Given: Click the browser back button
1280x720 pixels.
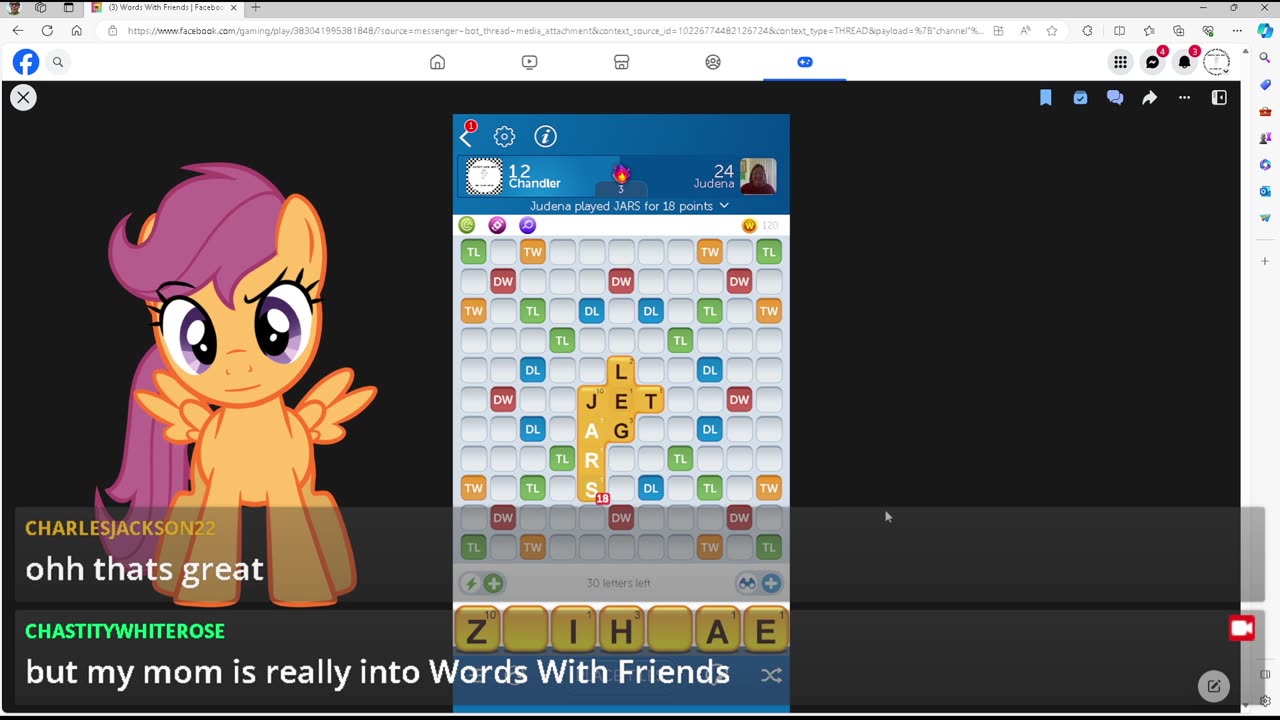Looking at the screenshot, I should click(x=18, y=31).
